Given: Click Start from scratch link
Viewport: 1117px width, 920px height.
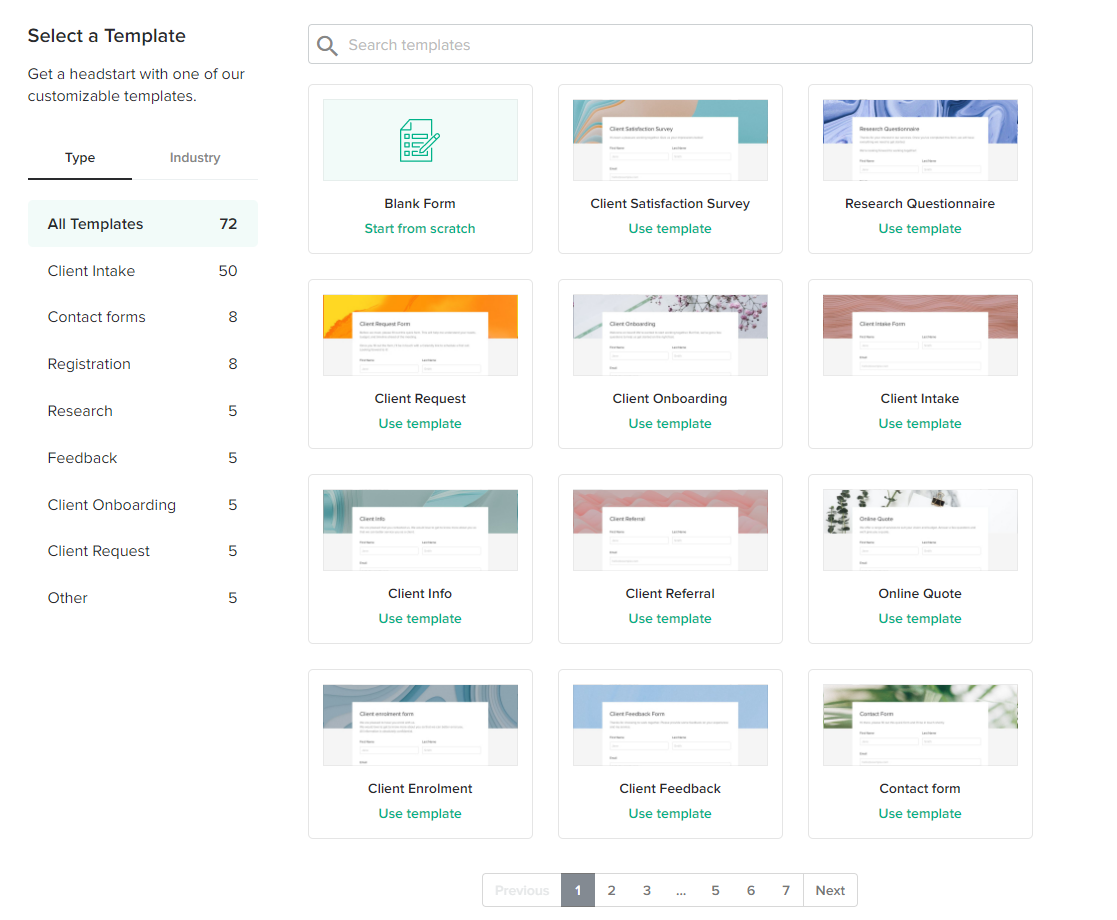Looking at the screenshot, I should tap(420, 229).
